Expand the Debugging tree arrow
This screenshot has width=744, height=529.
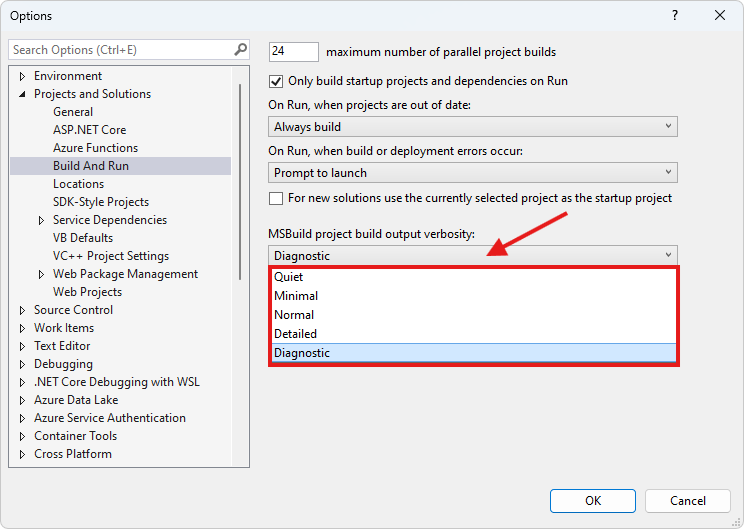22,364
